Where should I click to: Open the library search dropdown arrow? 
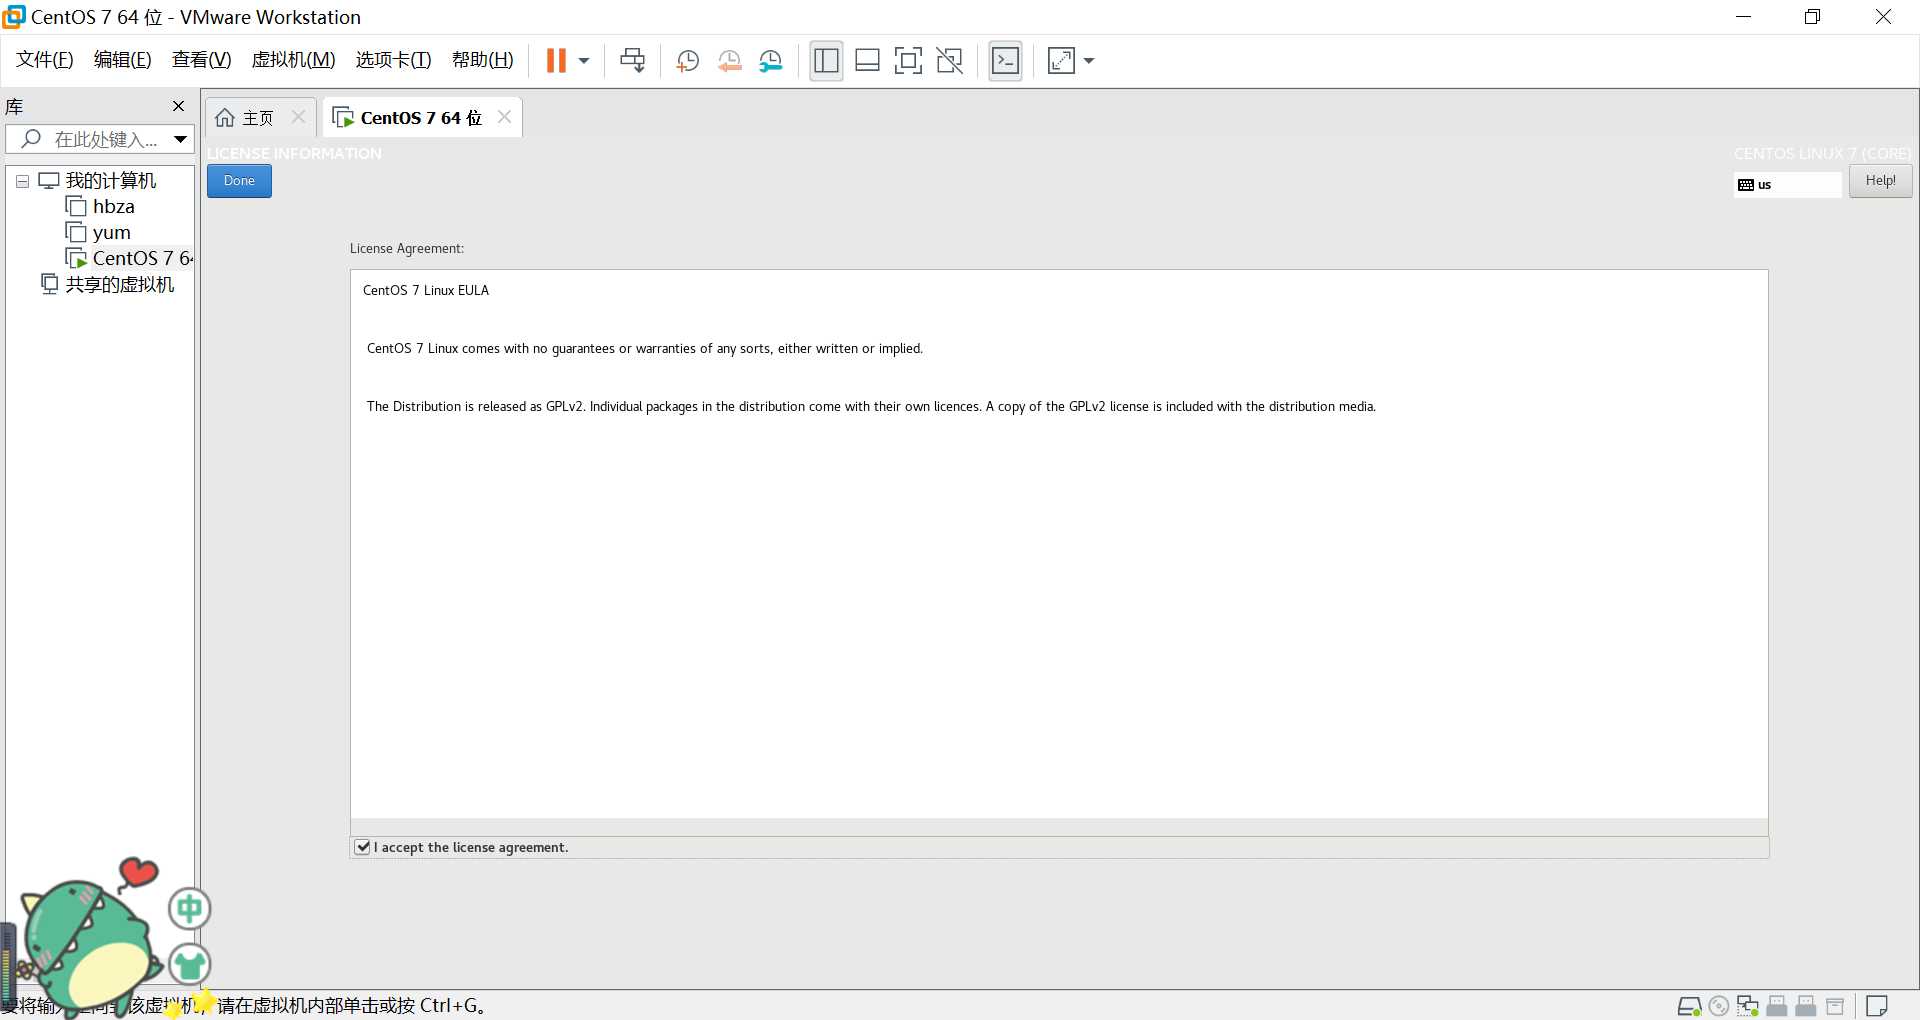point(180,139)
